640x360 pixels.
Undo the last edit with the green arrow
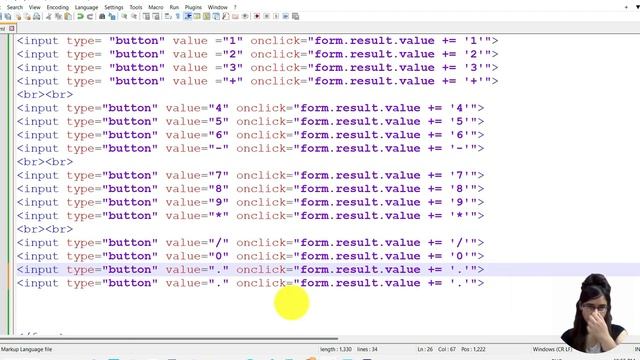coord(80,16)
